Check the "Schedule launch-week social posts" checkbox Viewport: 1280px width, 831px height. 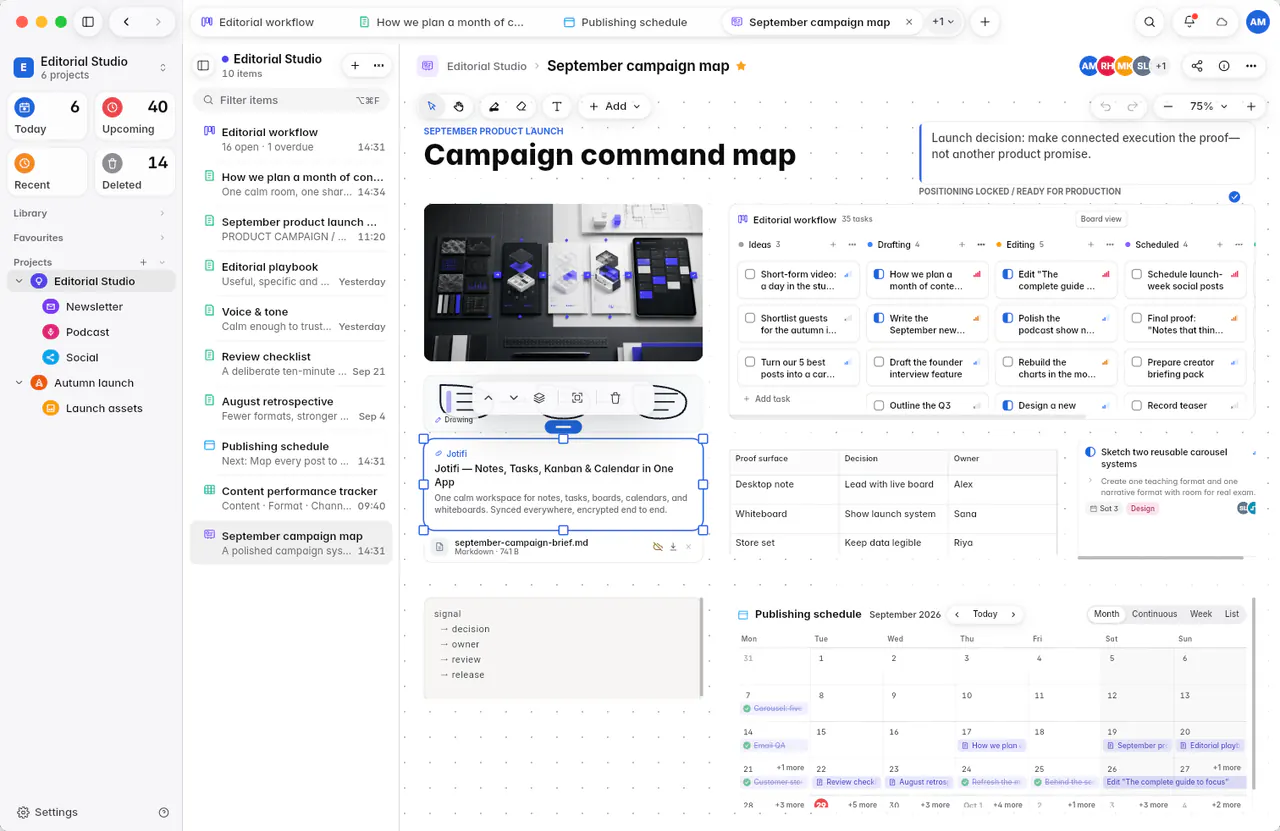pyautogui.click(x=1136, y=274)
